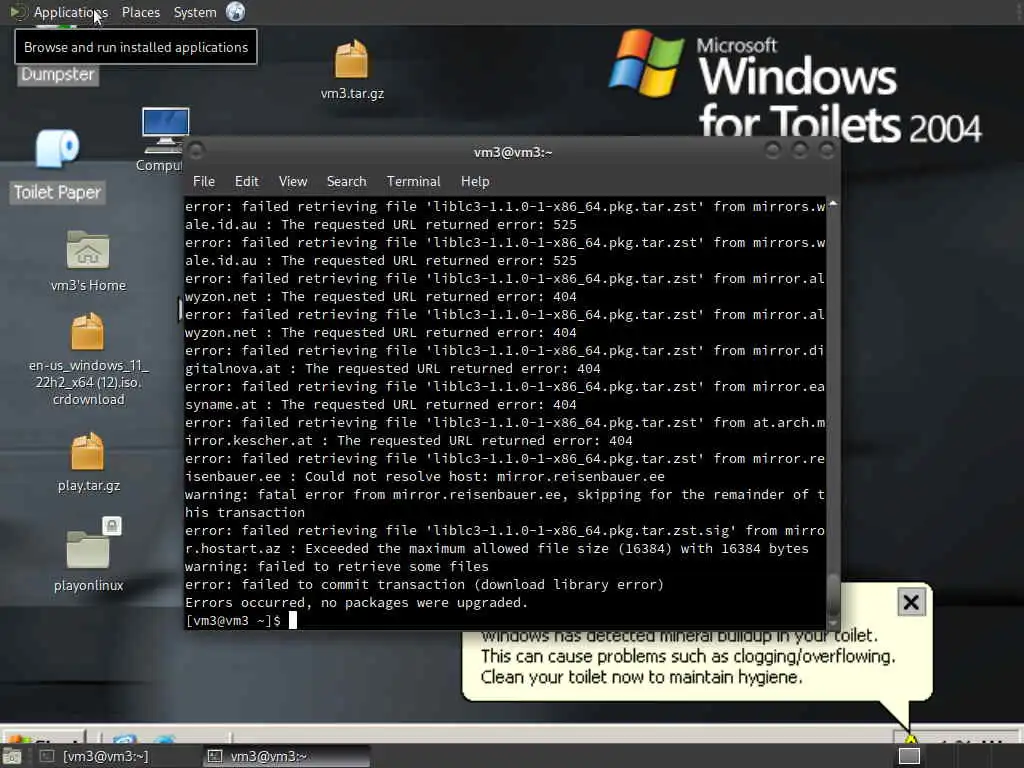The width and height of the screenshot is (1024, 768).
Task: Open the terminal View menu
Action: 293,182
